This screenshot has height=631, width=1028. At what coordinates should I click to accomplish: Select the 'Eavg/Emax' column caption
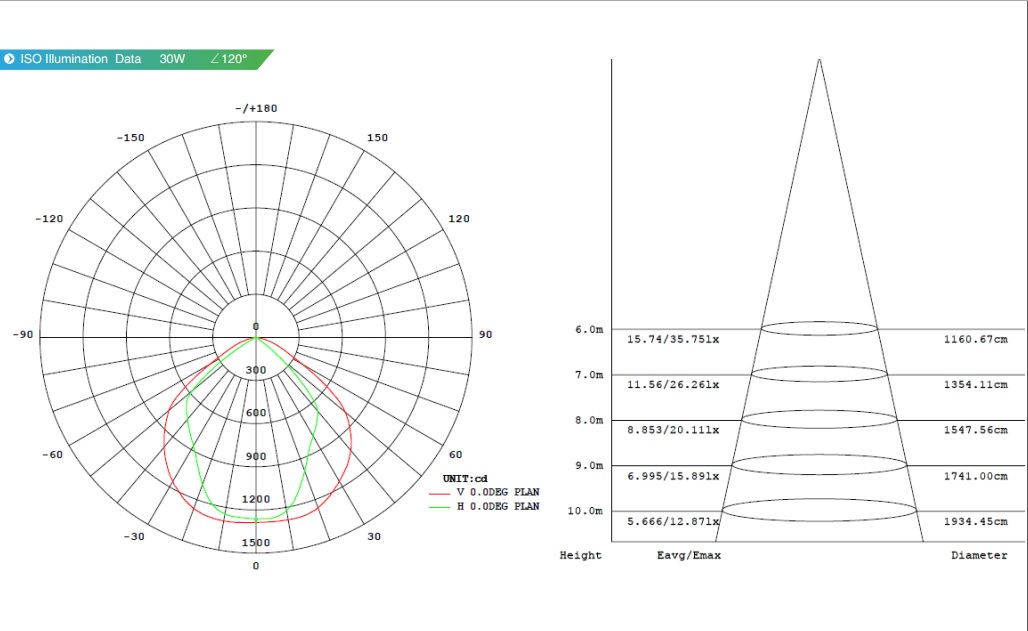[689, 556]
